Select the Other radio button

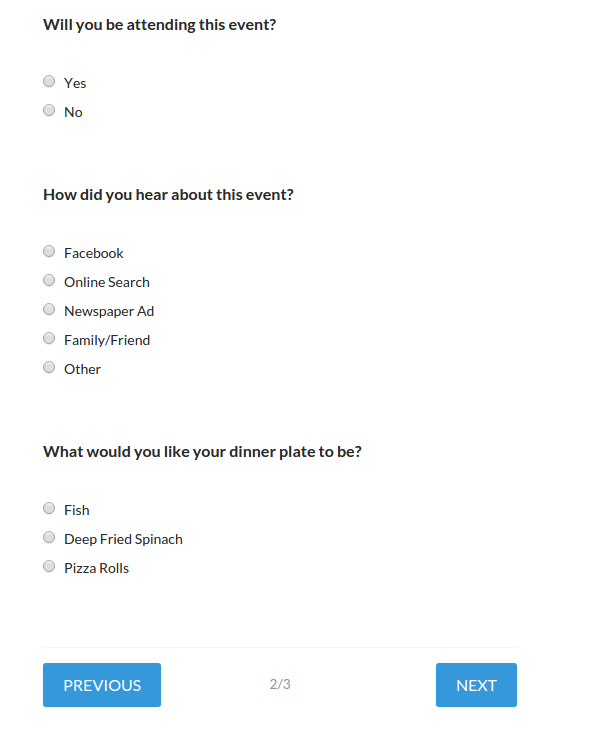[x=49, y=368]
